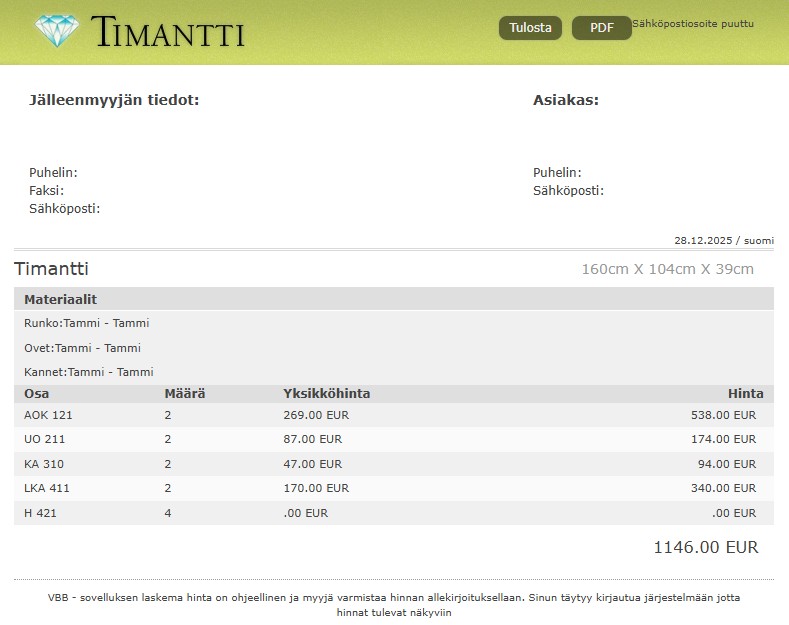The image size is (789, 625).
Task: Select the Jälleenmyyjän tiedot heading
Action: pos(114,100)
